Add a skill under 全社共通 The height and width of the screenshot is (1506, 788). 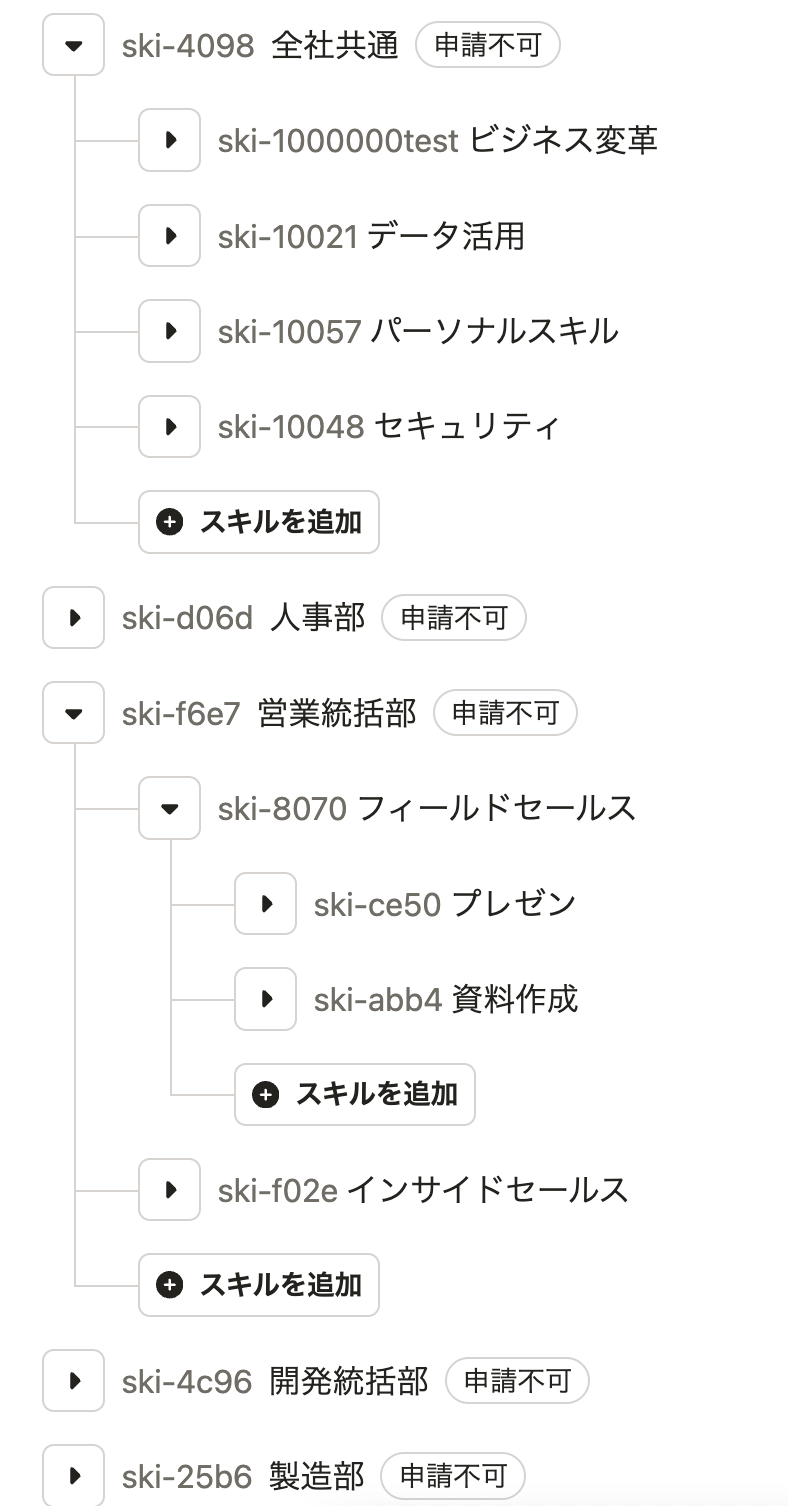(259, 522)
